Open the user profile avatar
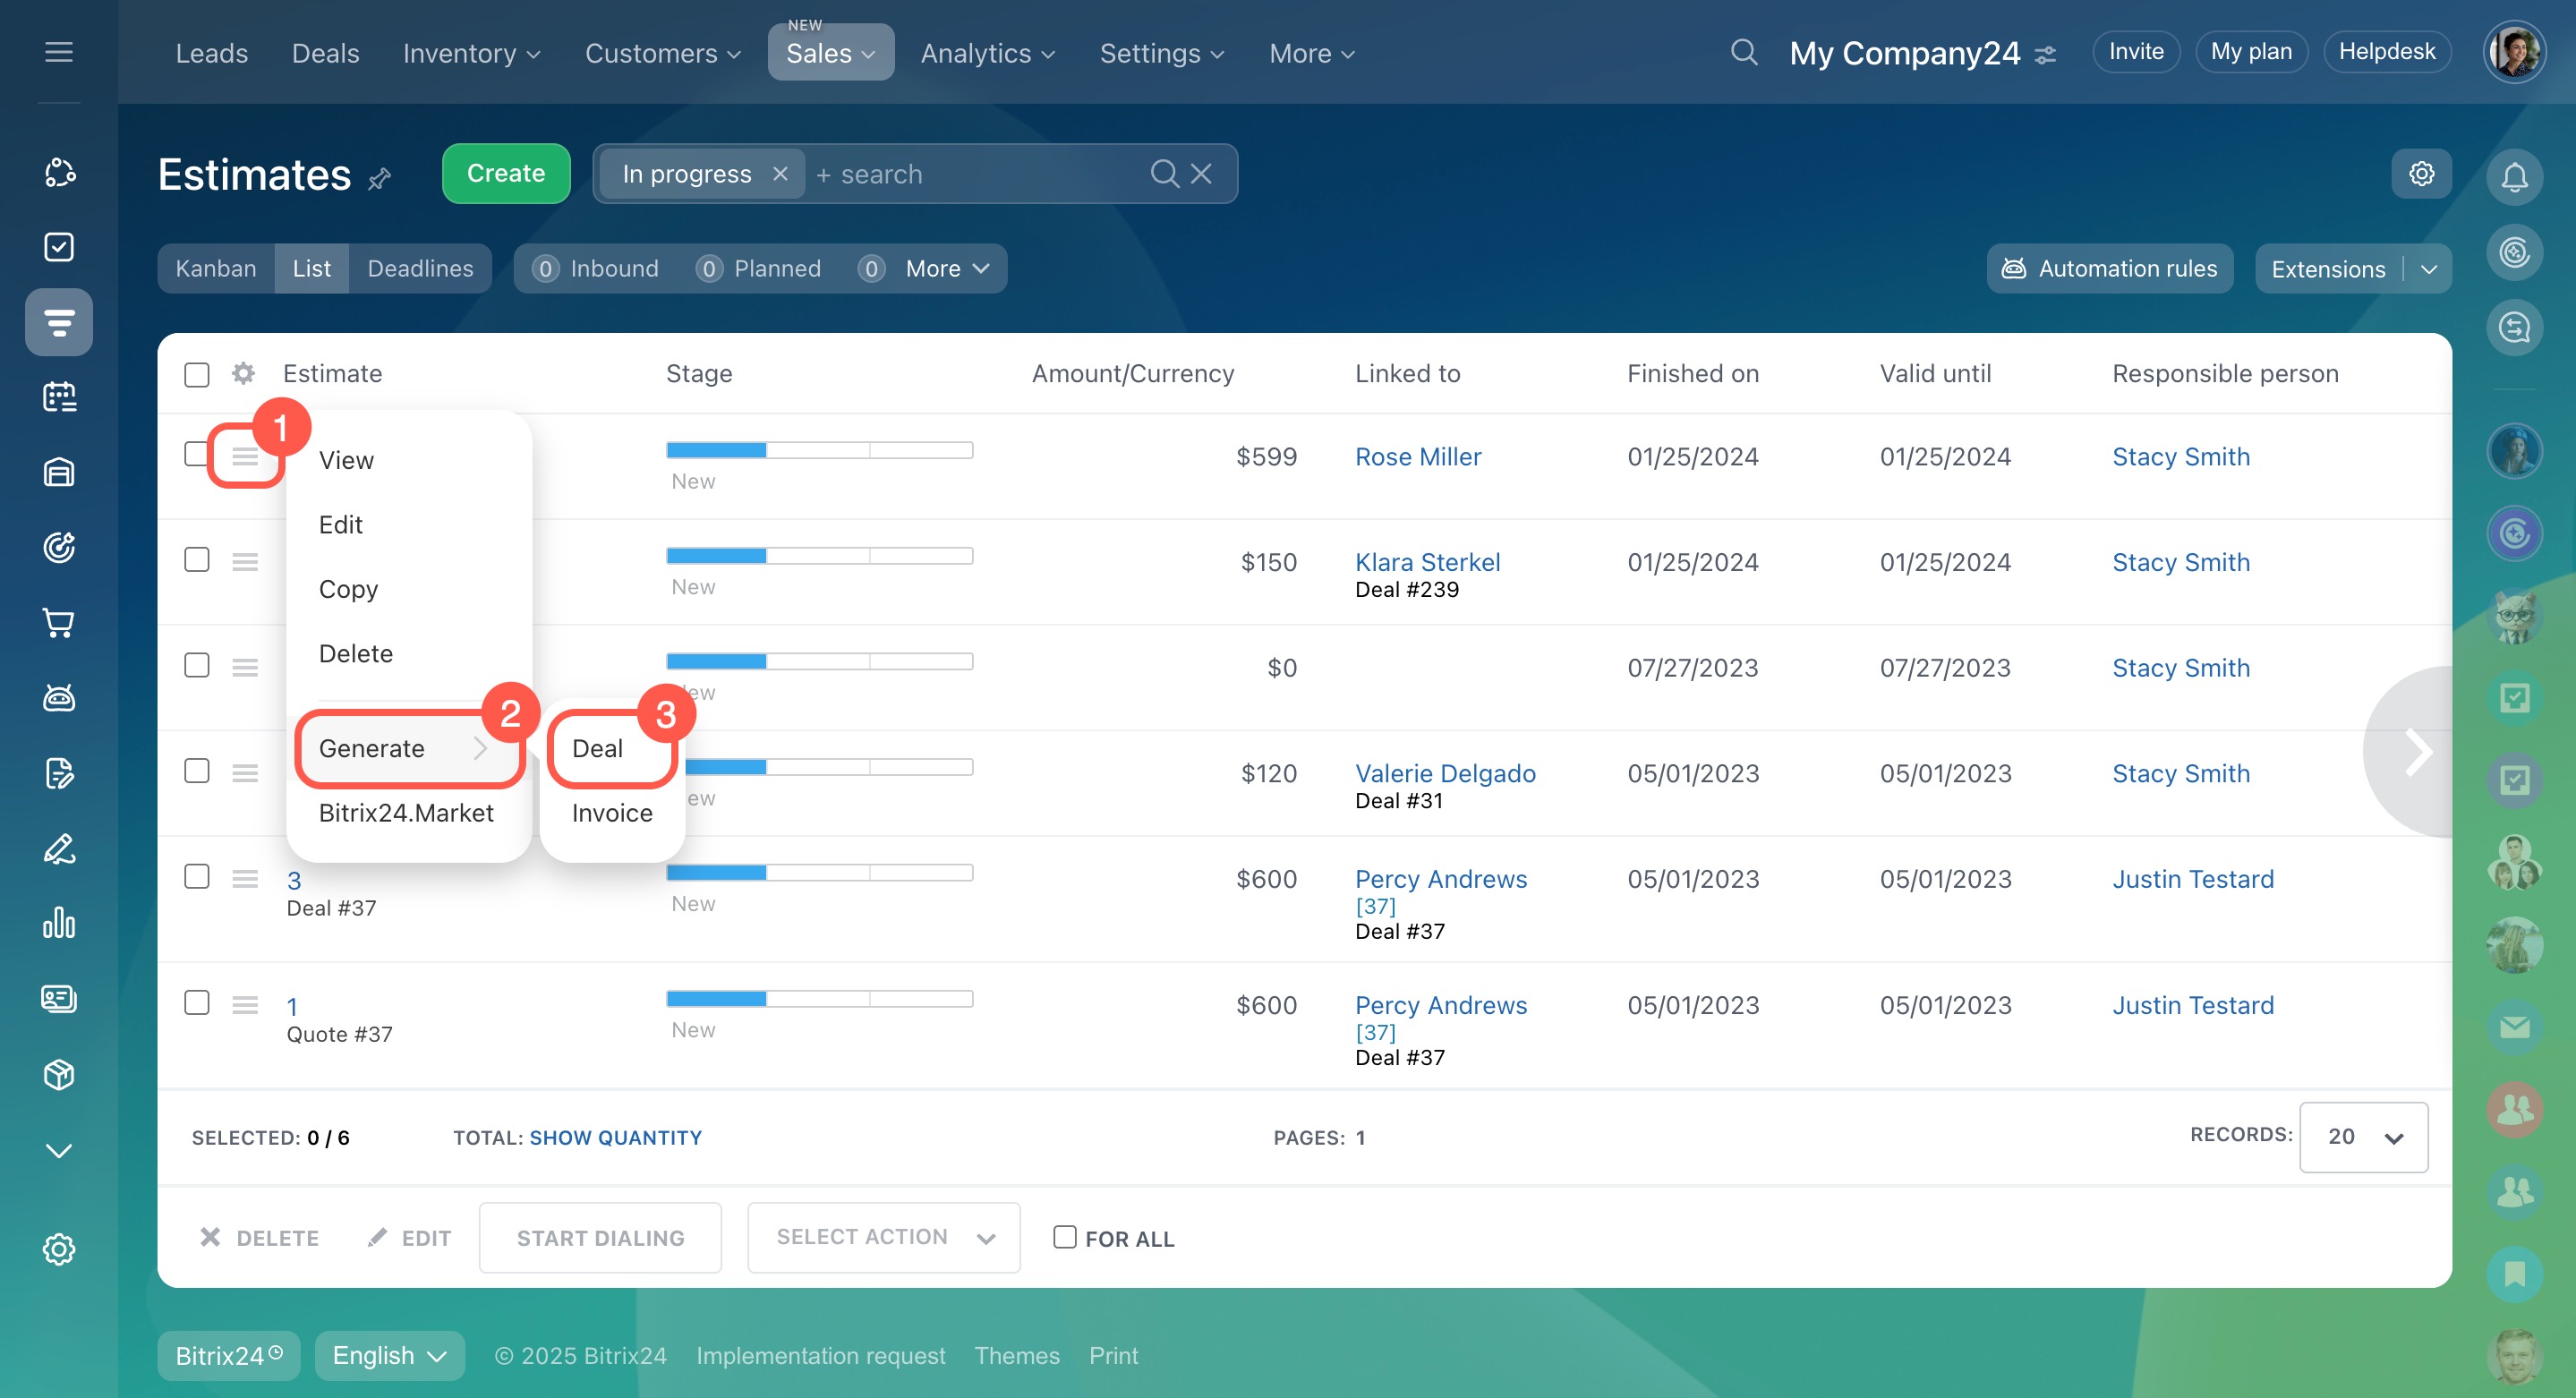The image size is (2576, 1398). click(x=2514, y=52)
